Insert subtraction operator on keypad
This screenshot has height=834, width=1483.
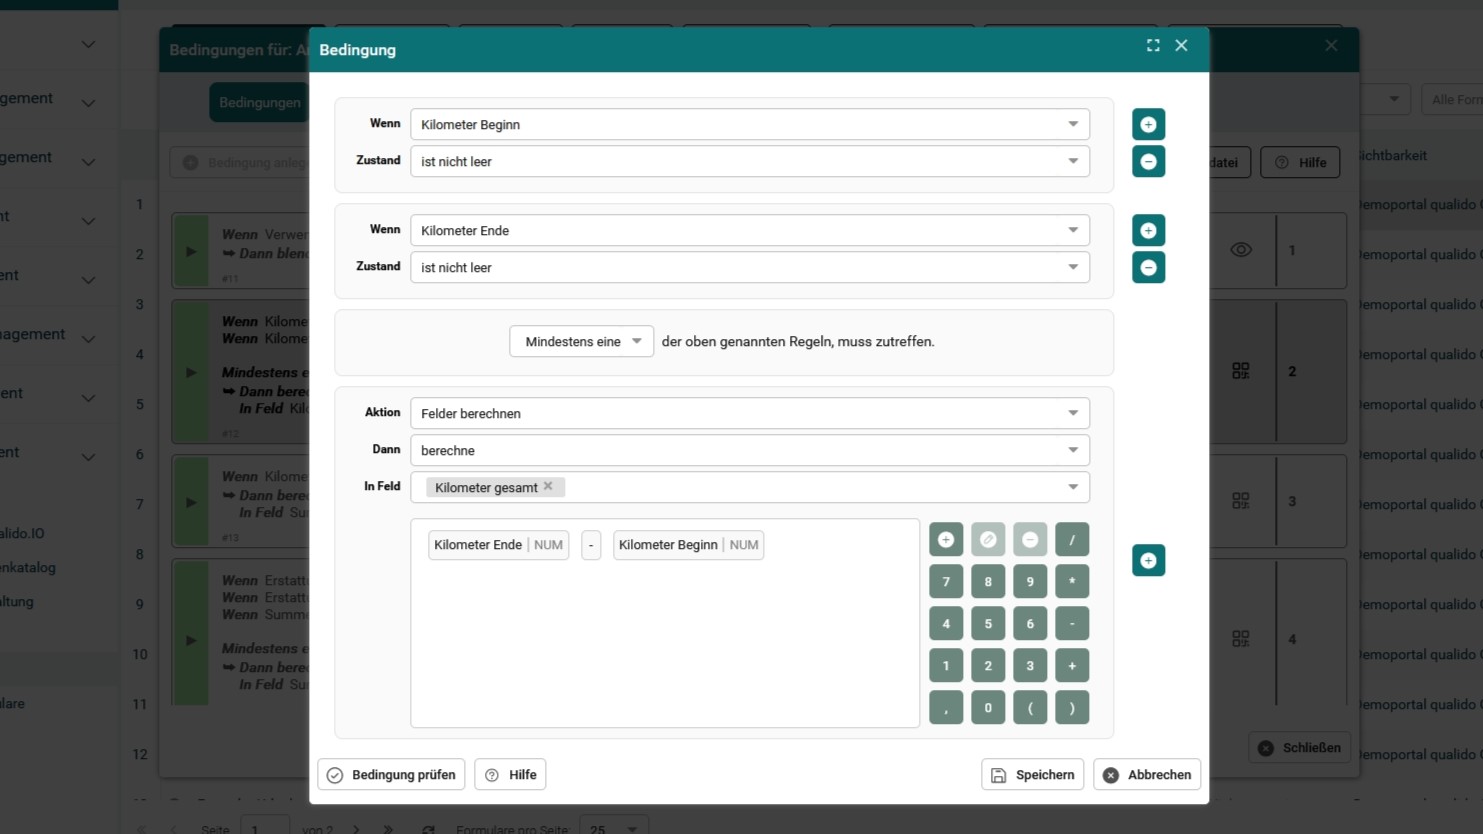(x=1072, y=623)
